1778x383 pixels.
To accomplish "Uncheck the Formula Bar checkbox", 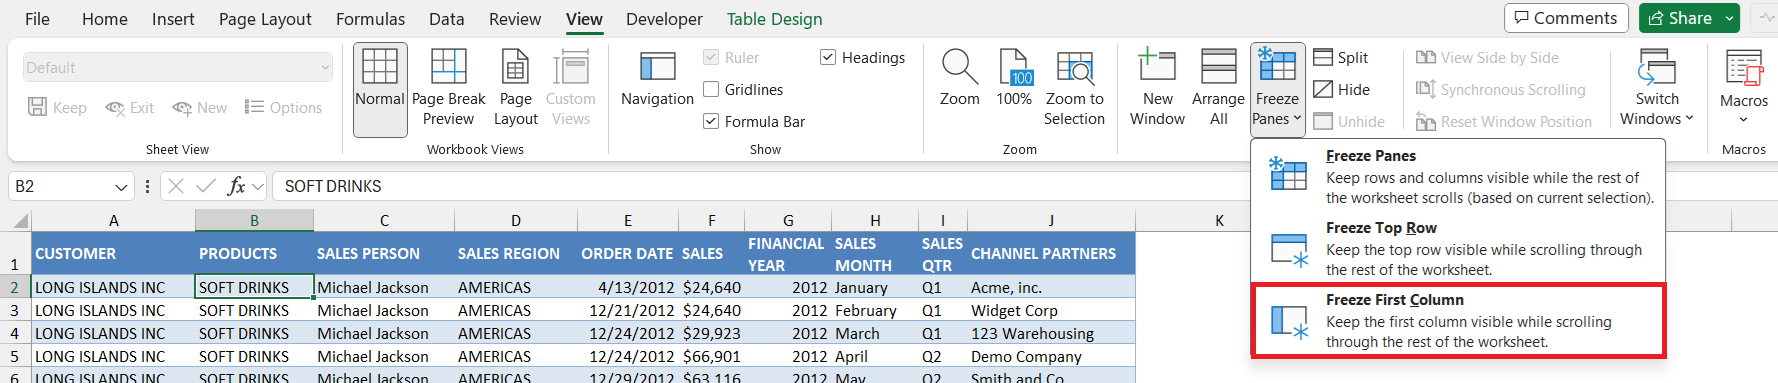I will pos(711,121).
